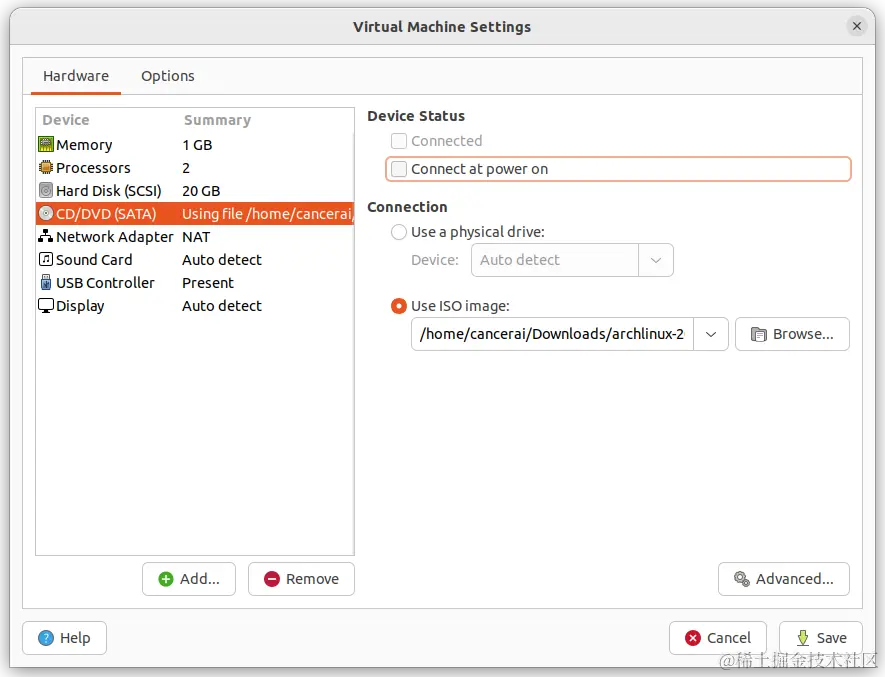Image resolution: width=885 pixels, height=677 pixels.
Task: Click the Processors CPU icon
Action: pos(46,167)
